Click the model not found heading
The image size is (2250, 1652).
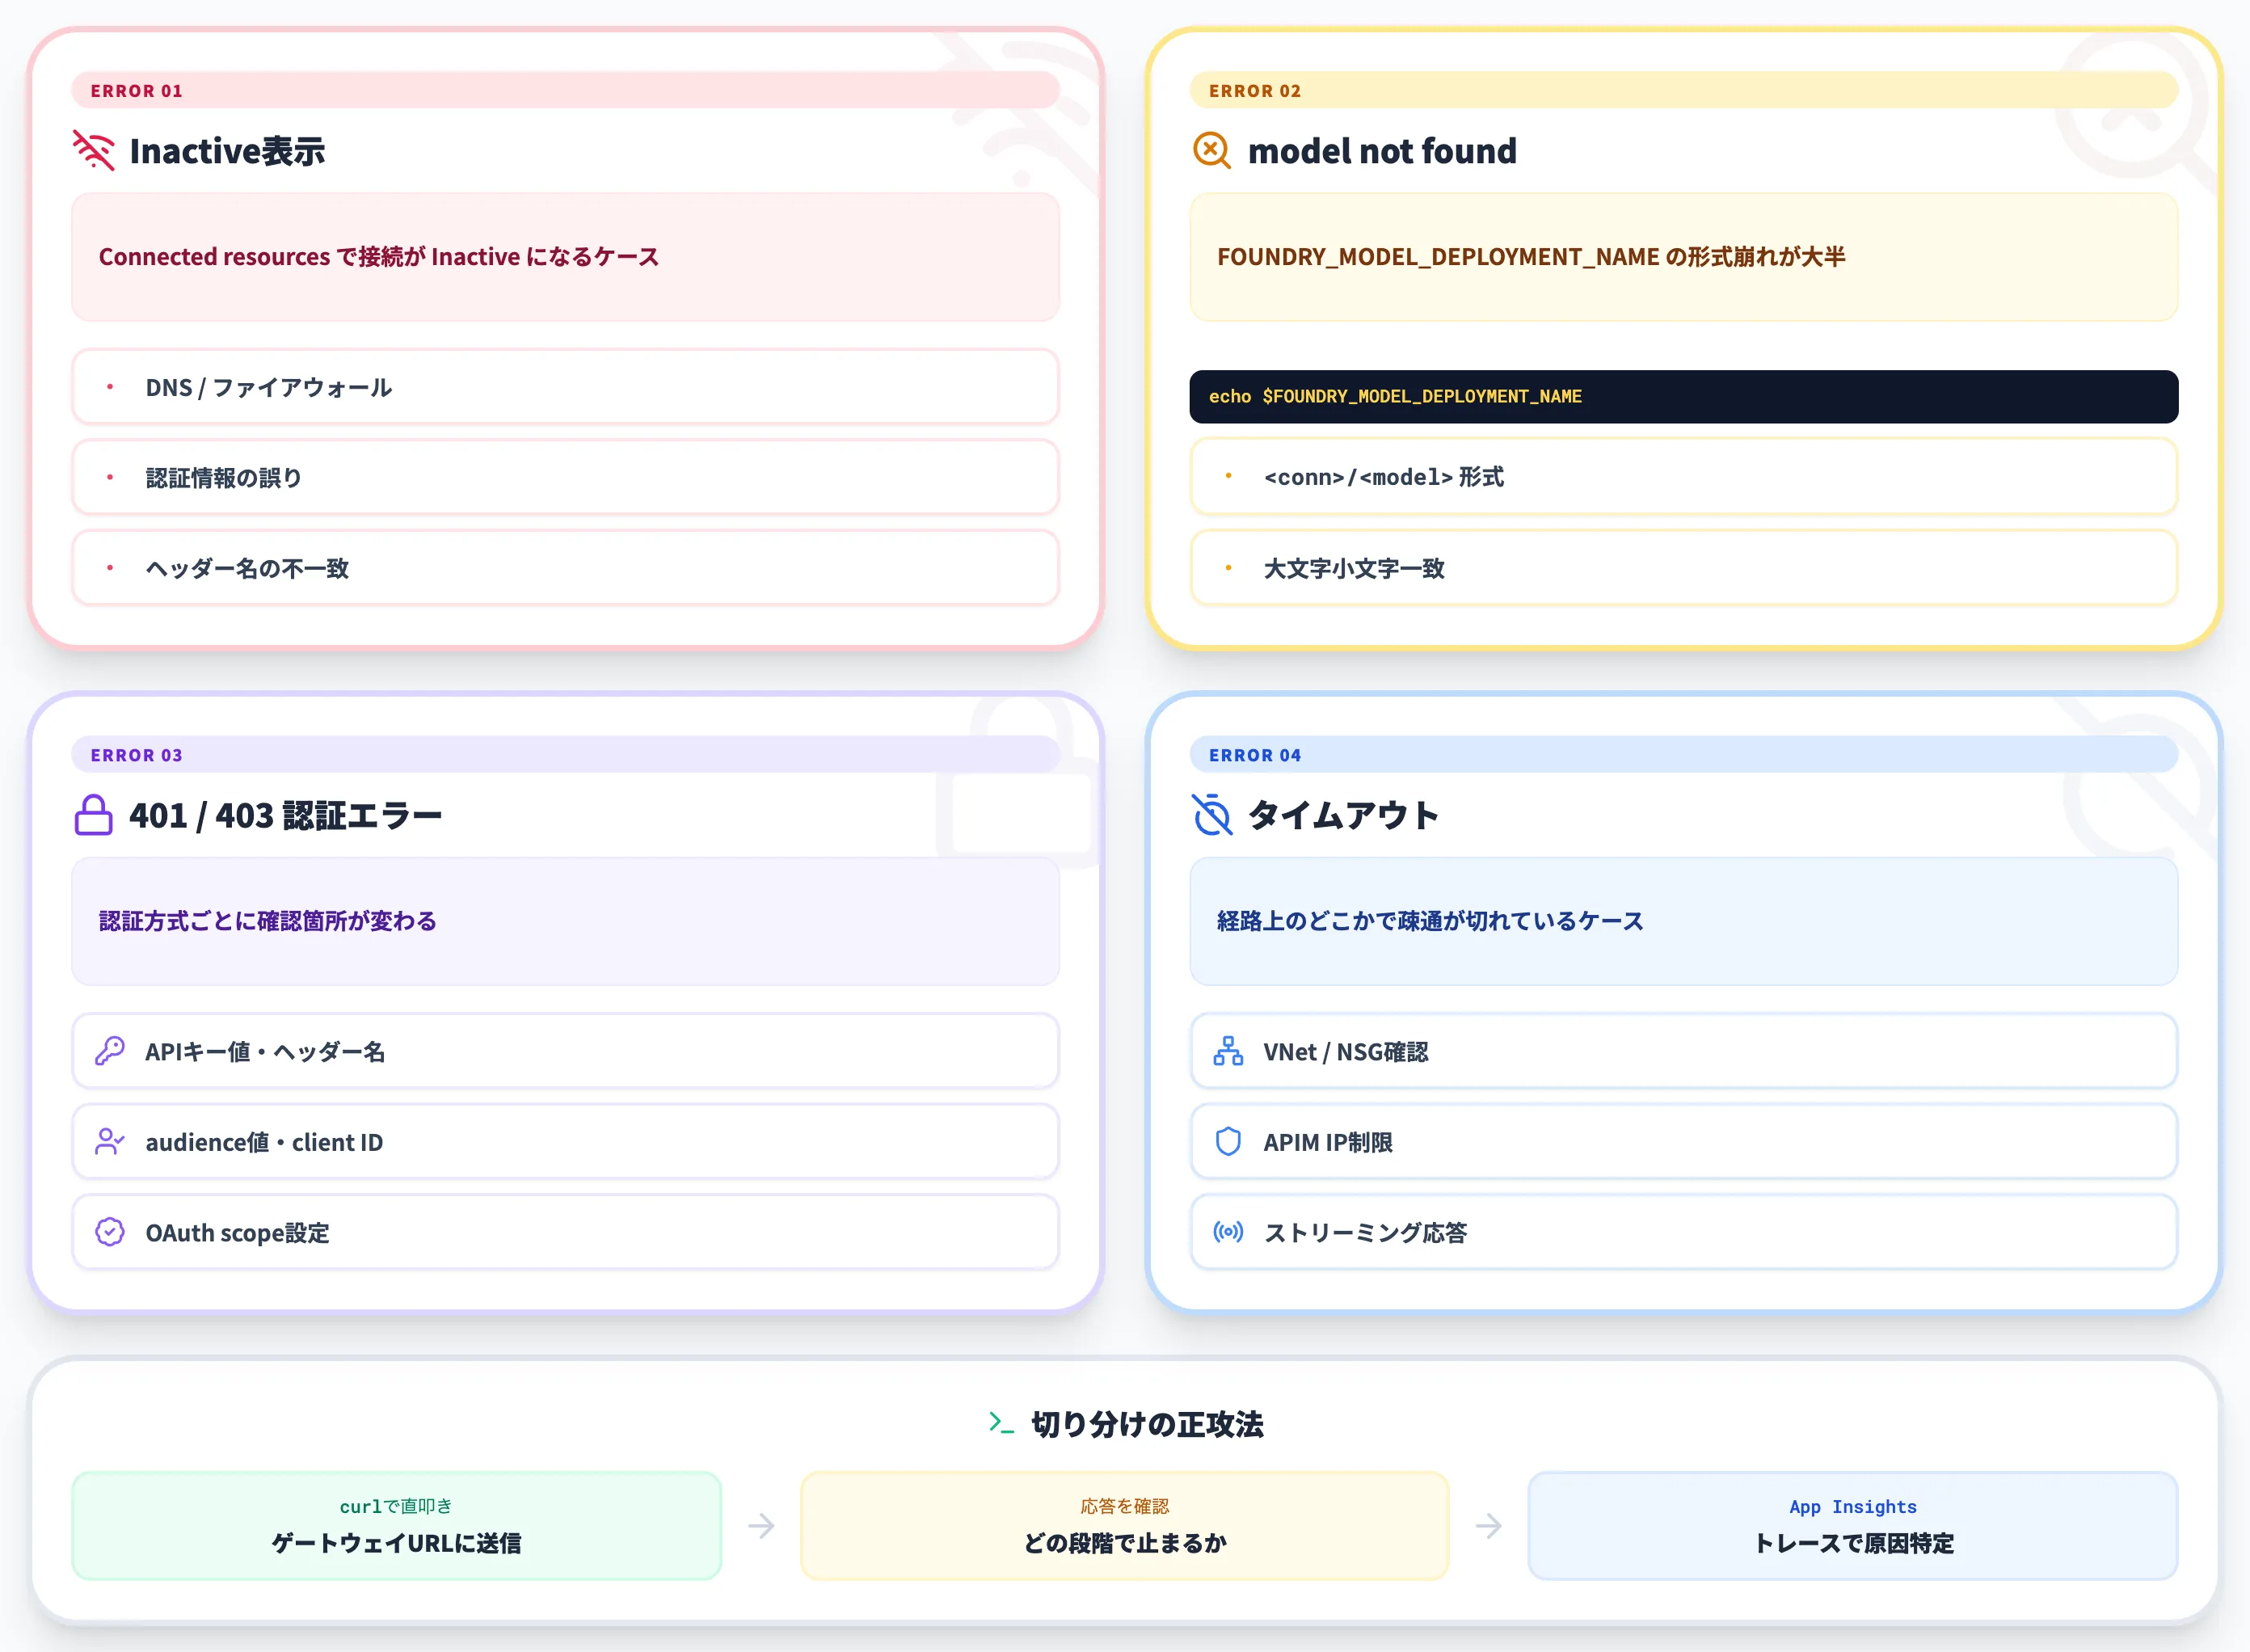pyautogui.click(x=1382, y=151)
